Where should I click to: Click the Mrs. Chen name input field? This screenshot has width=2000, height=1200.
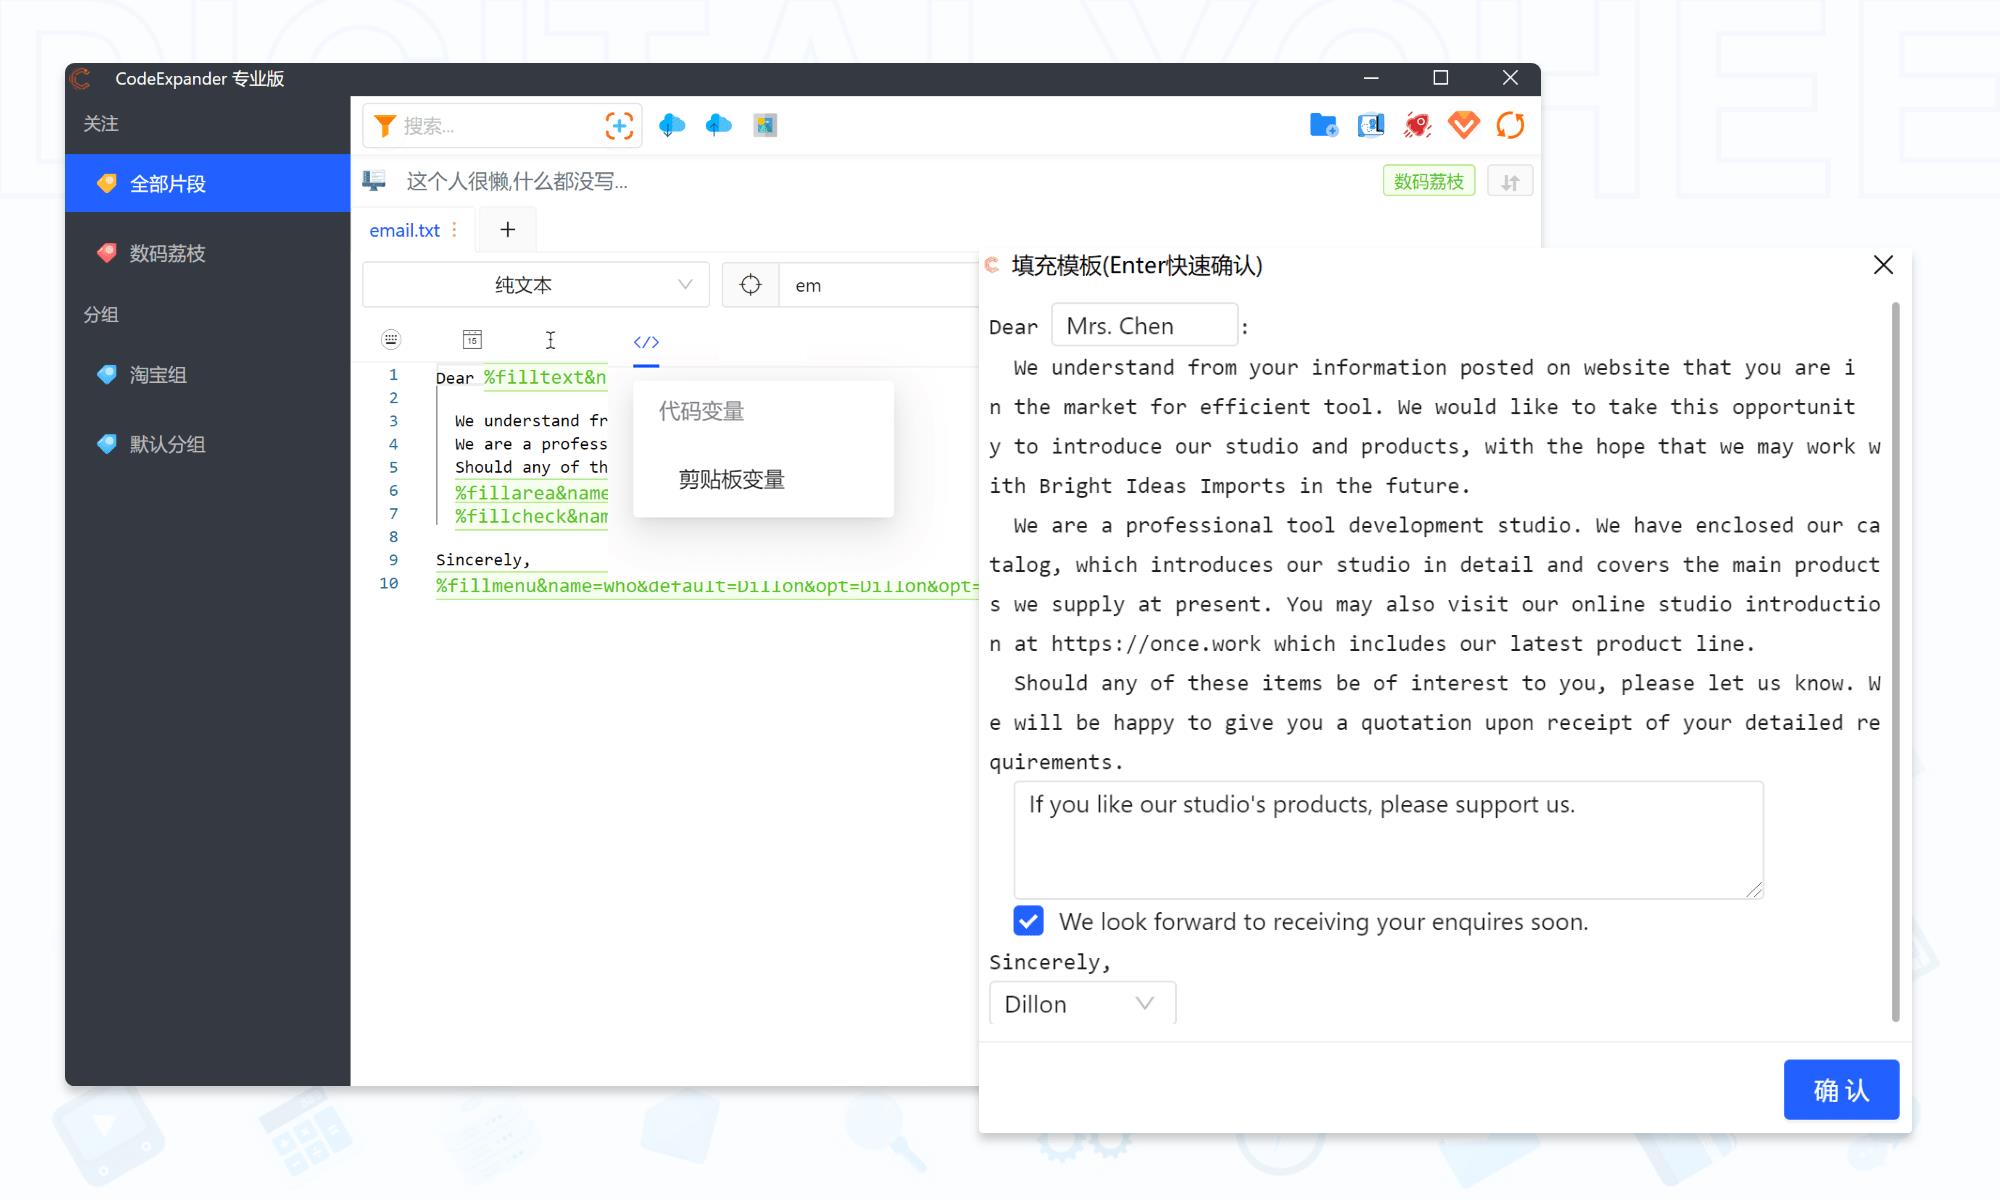pyautogui.click(x=1144, y=326)
